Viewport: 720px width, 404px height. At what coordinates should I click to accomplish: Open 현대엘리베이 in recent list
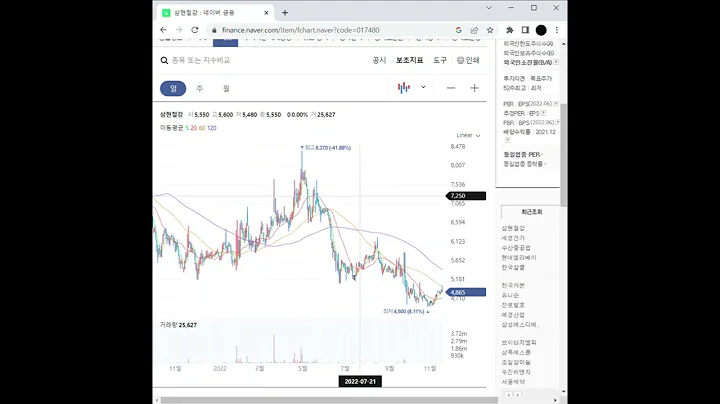519,258
